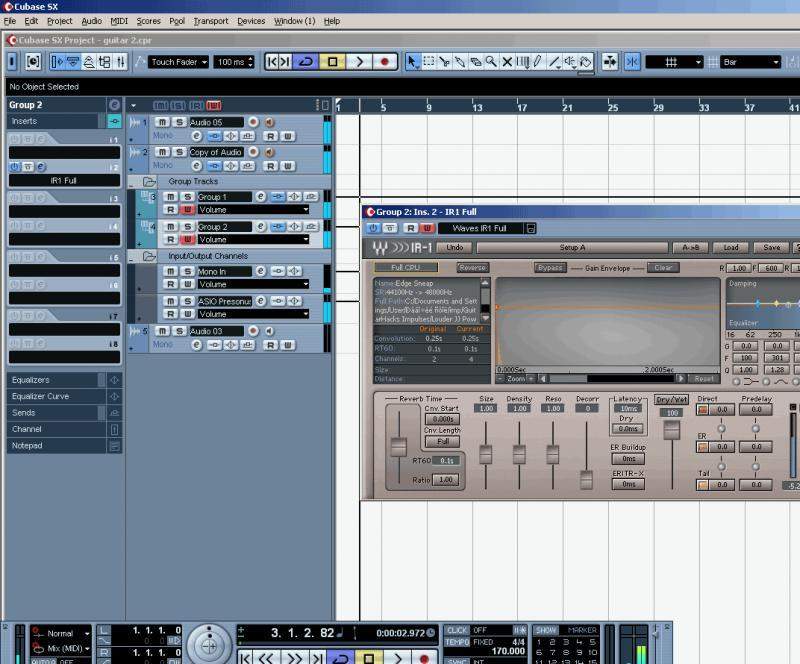Open the Devices menu
Viewport: 800px width, 664px height.
(251, 20)
